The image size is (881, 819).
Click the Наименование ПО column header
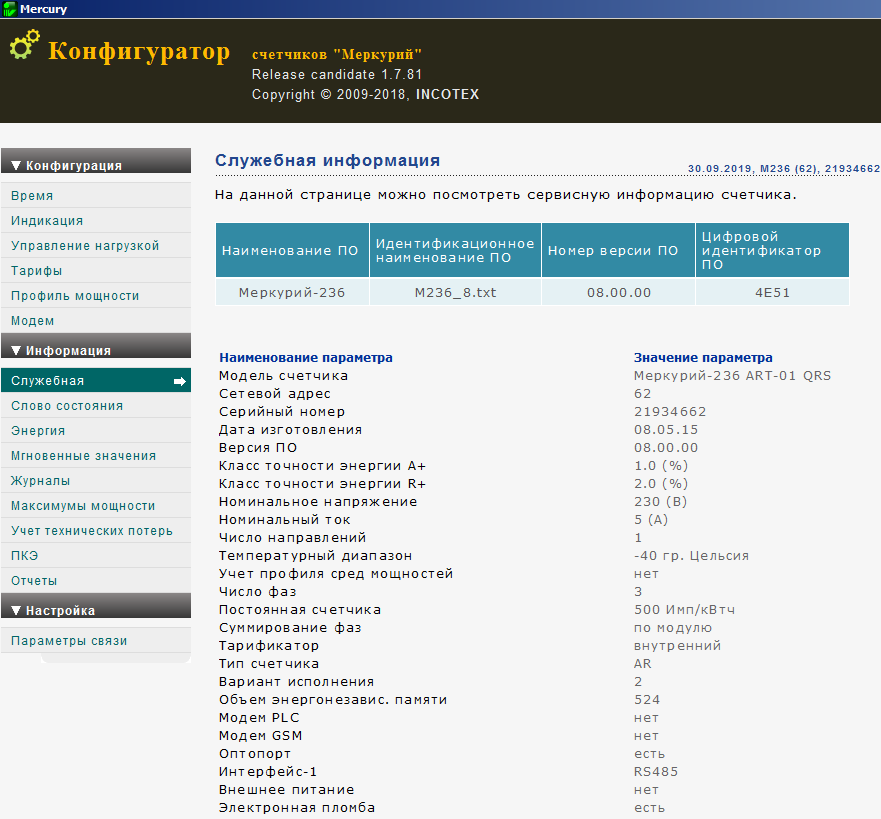pyautogui.click(x=292, y=250)
